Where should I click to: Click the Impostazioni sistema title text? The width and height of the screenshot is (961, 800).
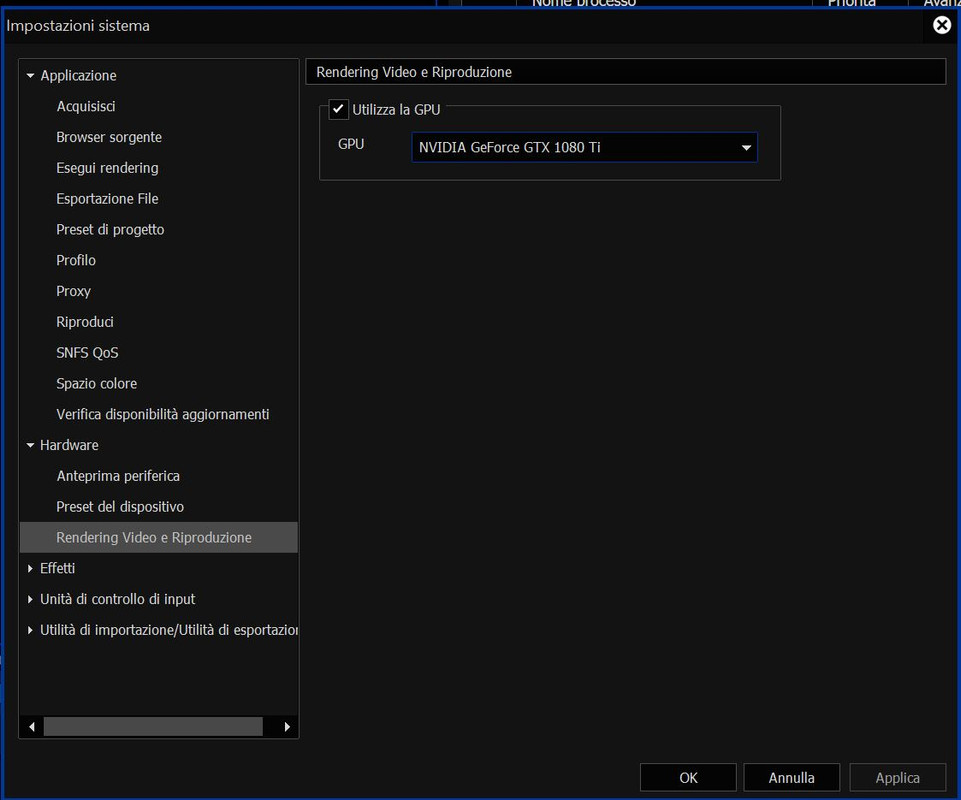(x=78, y=26)
